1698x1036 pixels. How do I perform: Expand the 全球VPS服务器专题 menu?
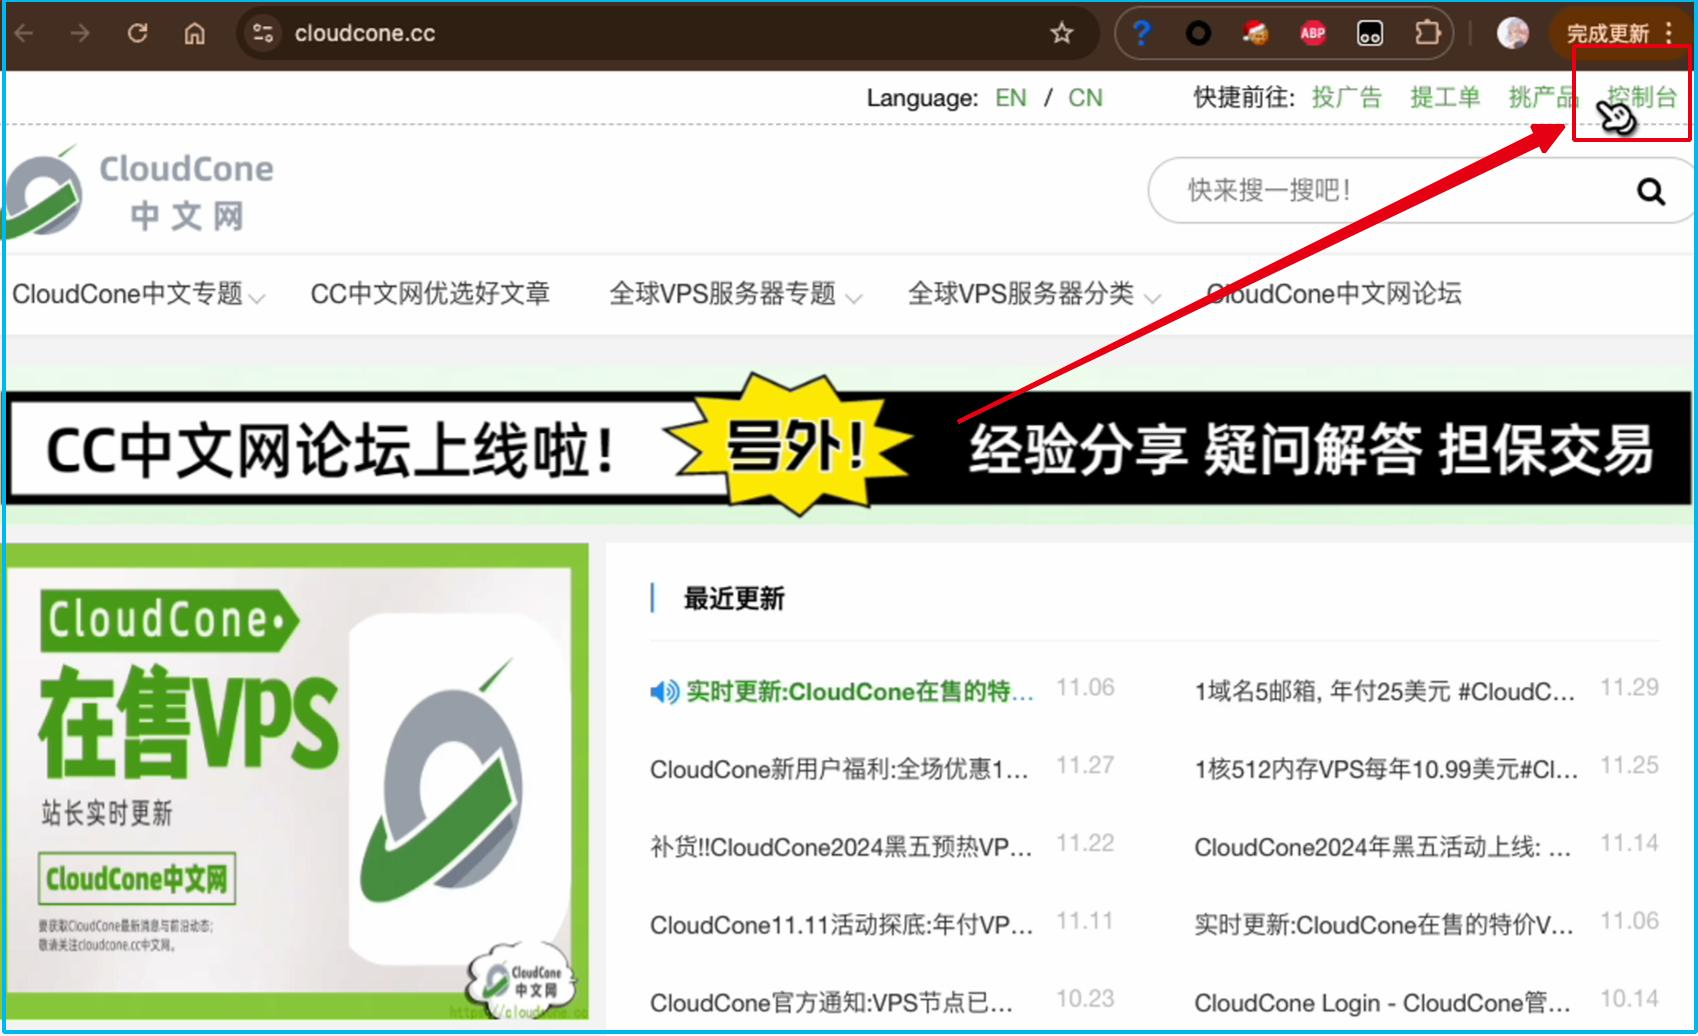735,294
